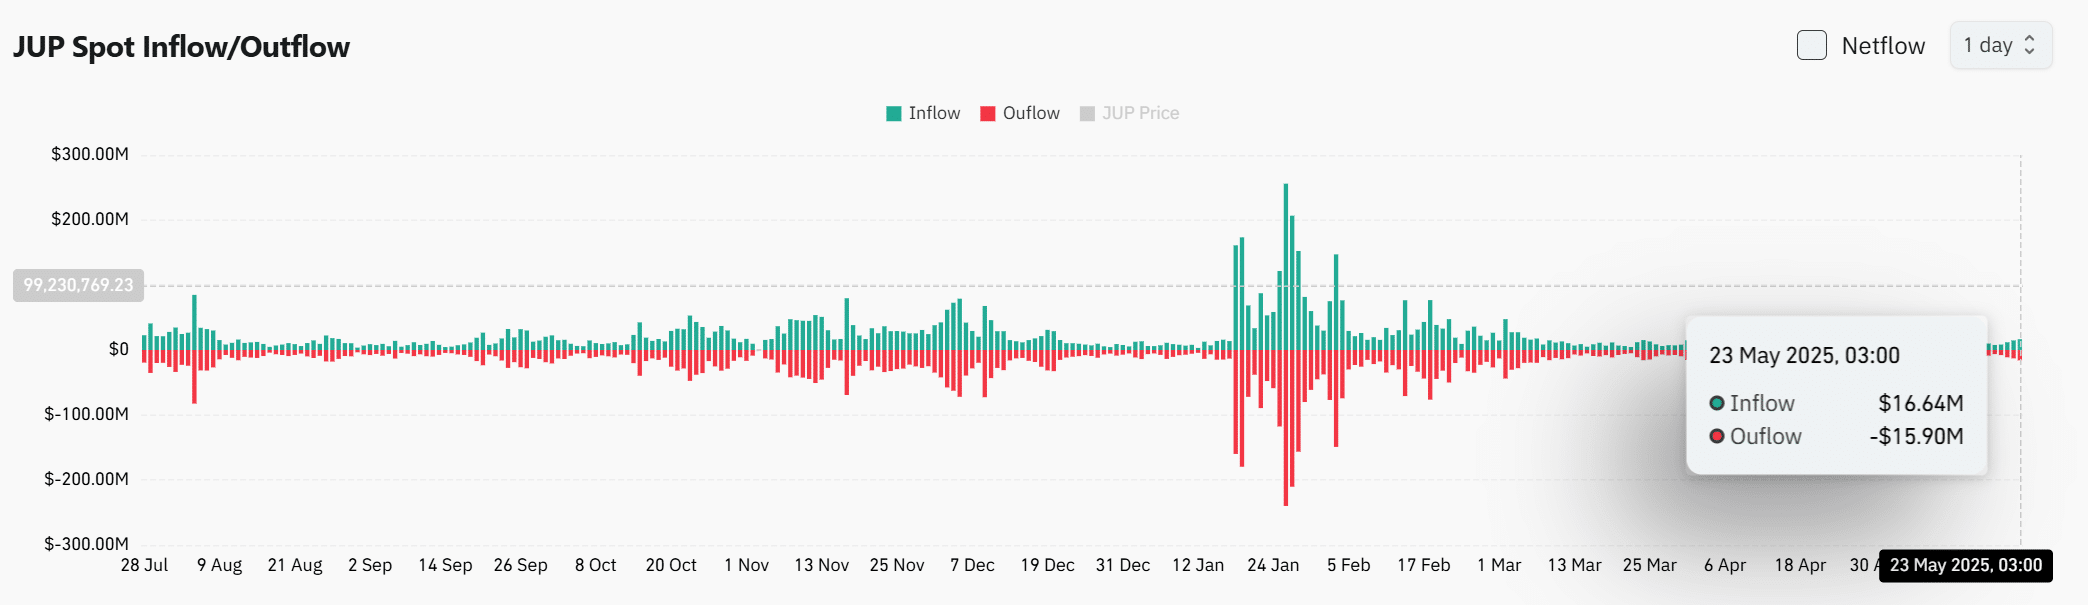Click the 25 Nov x-axis label

[x=897, y=565]
